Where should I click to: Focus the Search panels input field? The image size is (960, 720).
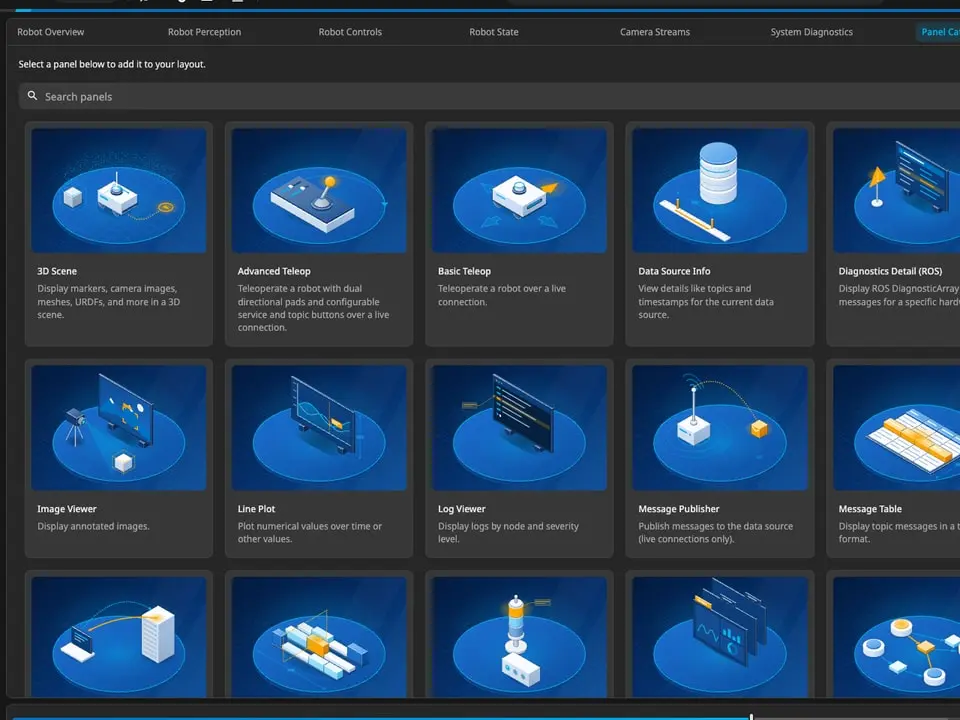point(490,96)
